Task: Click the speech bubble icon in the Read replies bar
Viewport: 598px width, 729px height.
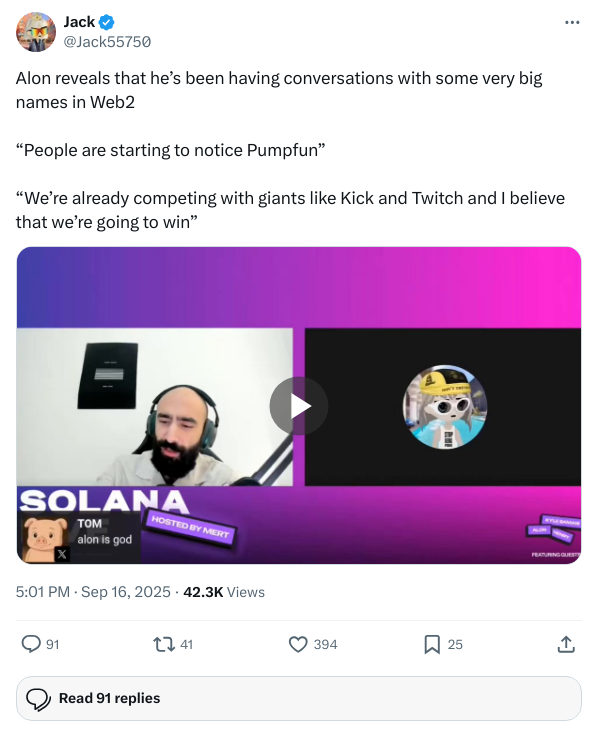Action: [39, 699]
